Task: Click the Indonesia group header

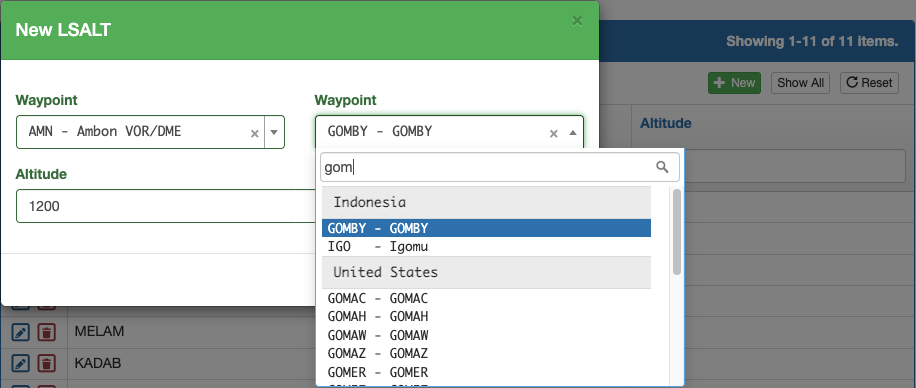Action: [x=486, y=202]
